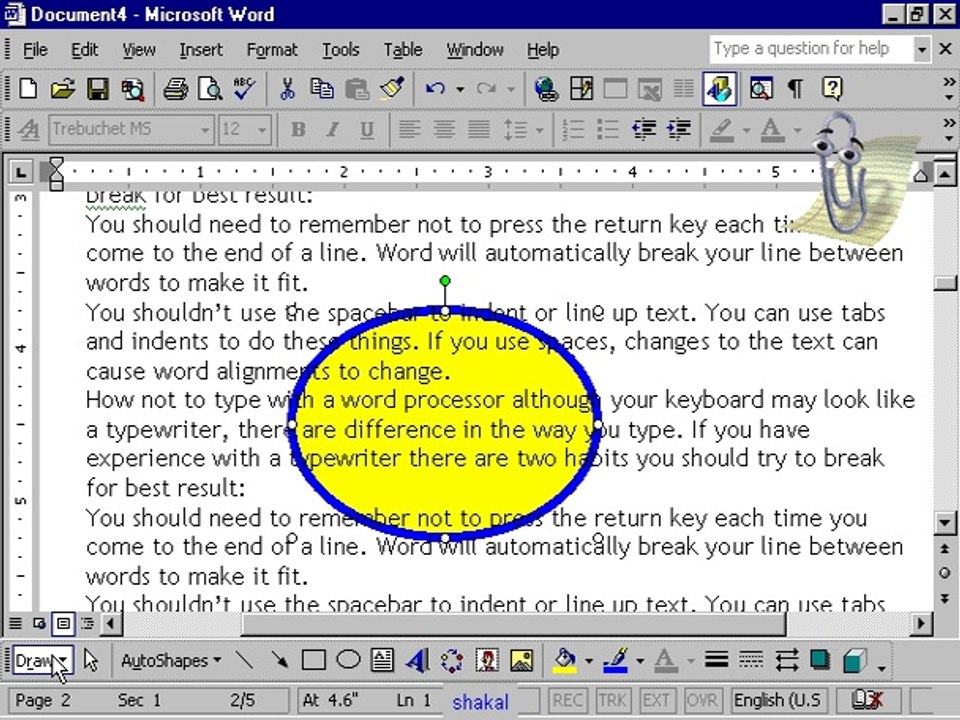Undo the last action
Viewport: 960px width, 720px height.
435,89
